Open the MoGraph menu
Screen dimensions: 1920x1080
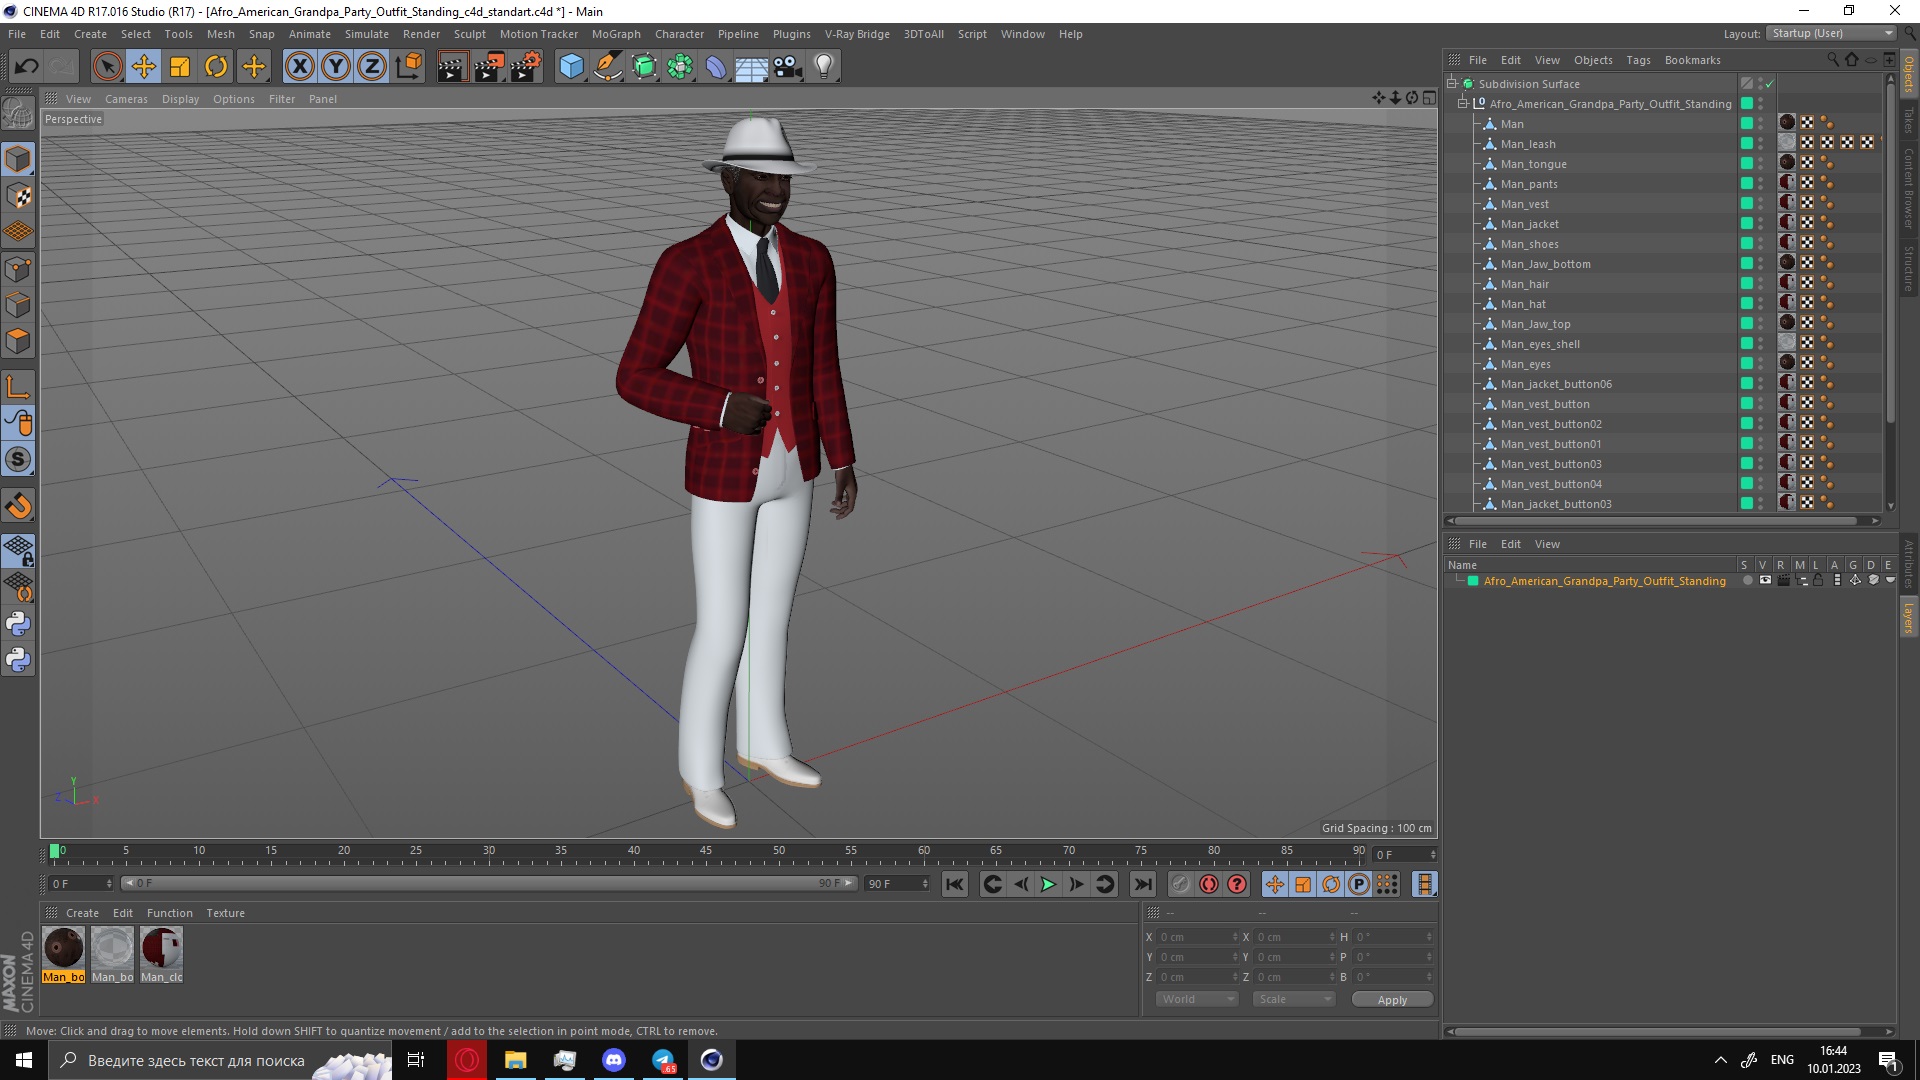pos(616,34)
